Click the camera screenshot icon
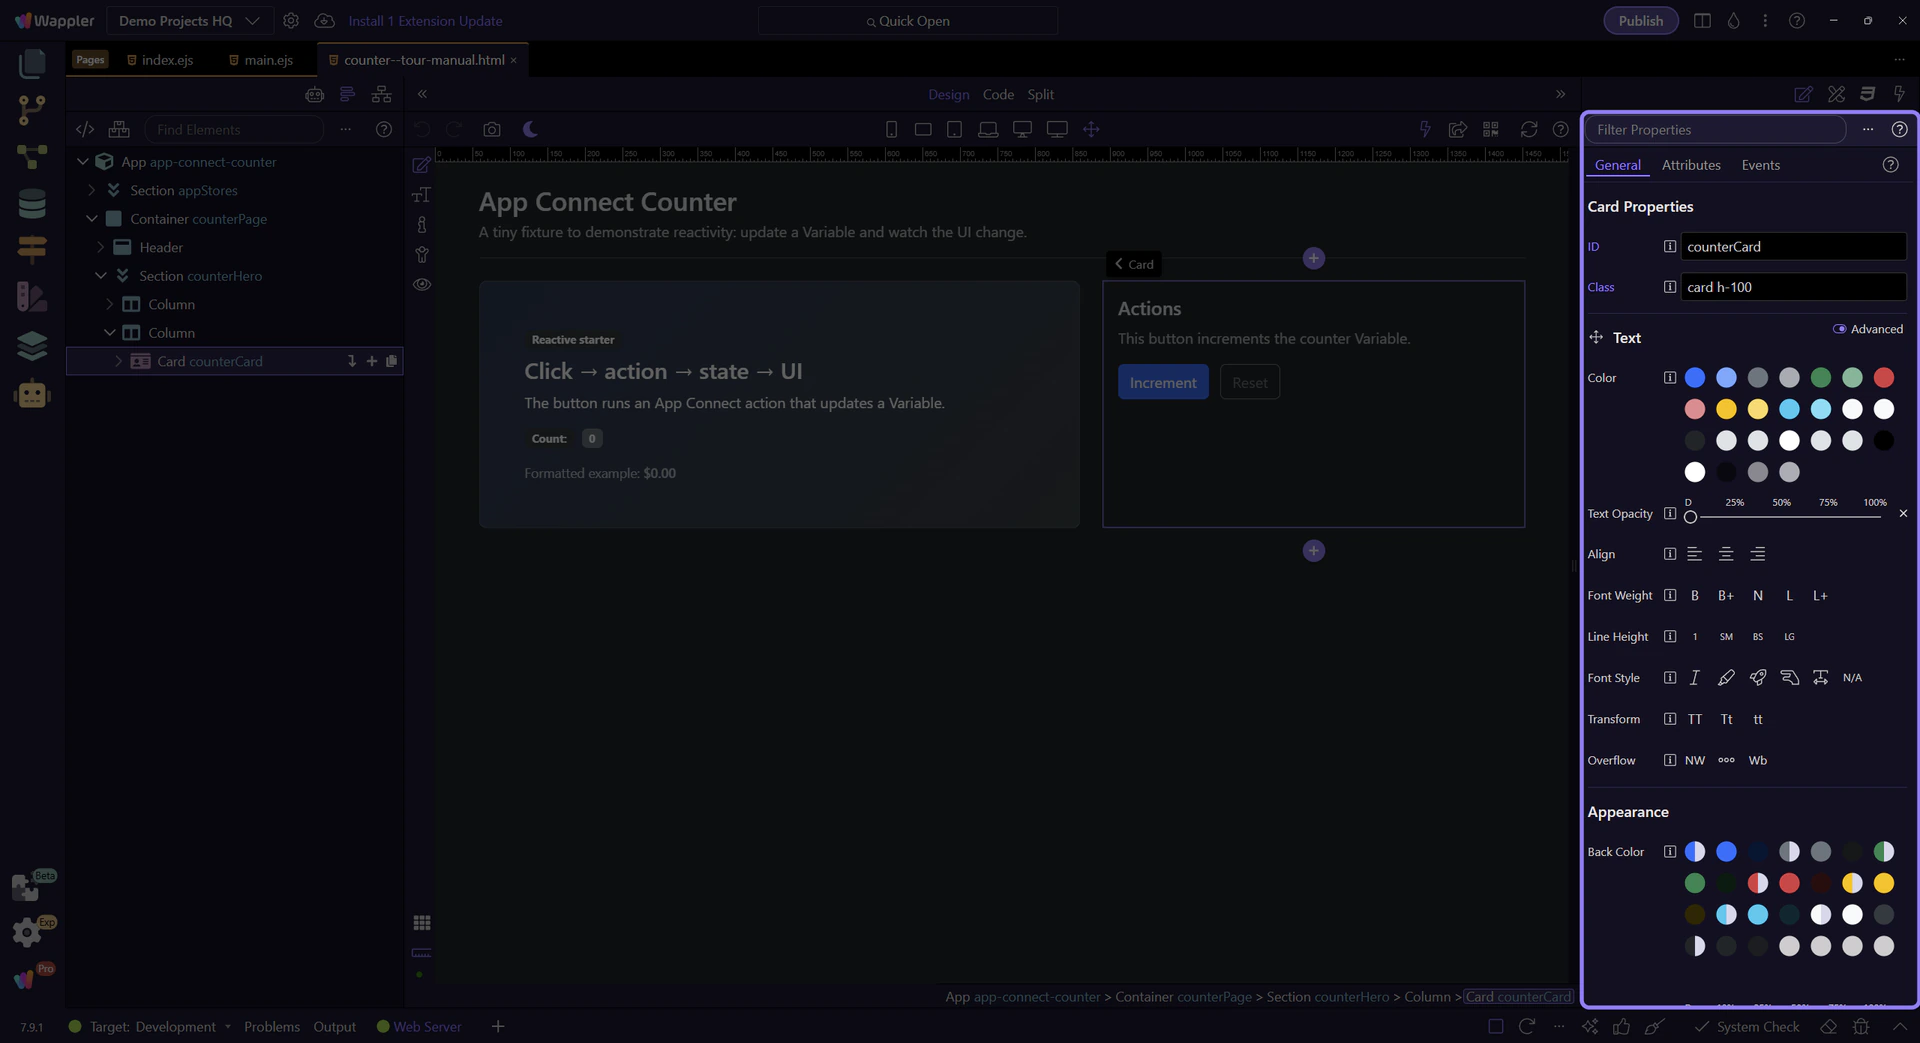The width and height of the screenshot is (1920, 1043). coord(491,129)
